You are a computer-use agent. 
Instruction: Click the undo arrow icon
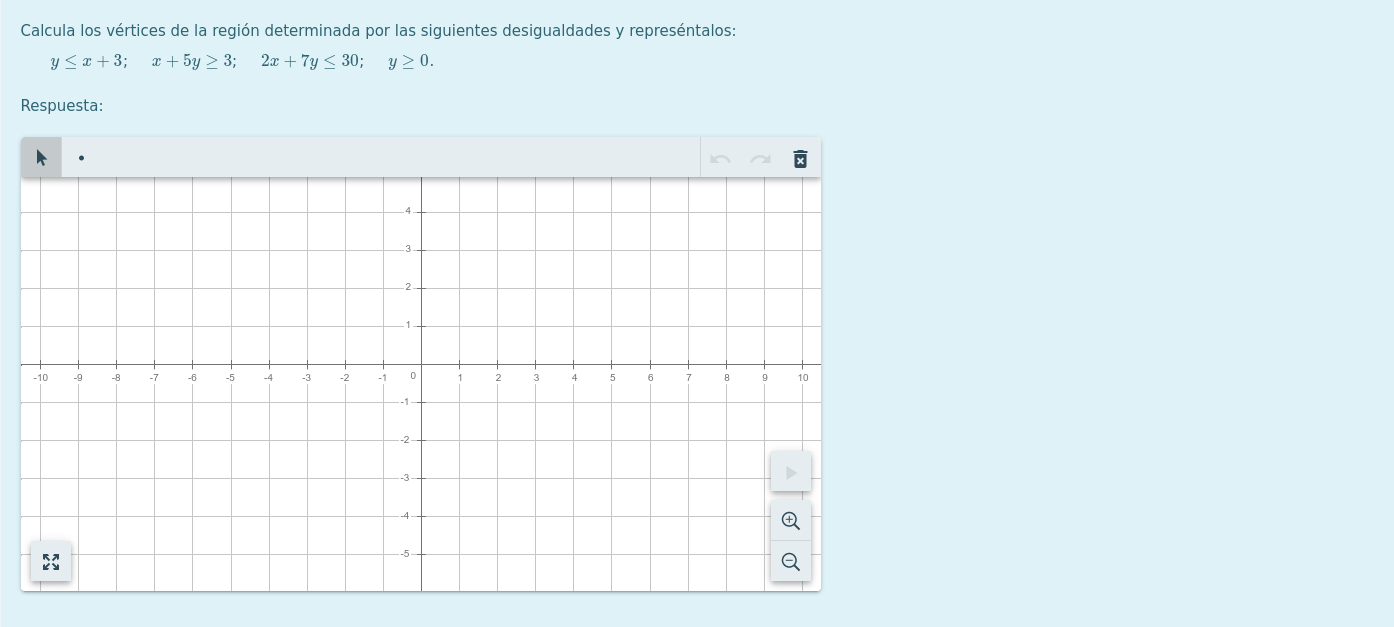(x=720, y=159)
